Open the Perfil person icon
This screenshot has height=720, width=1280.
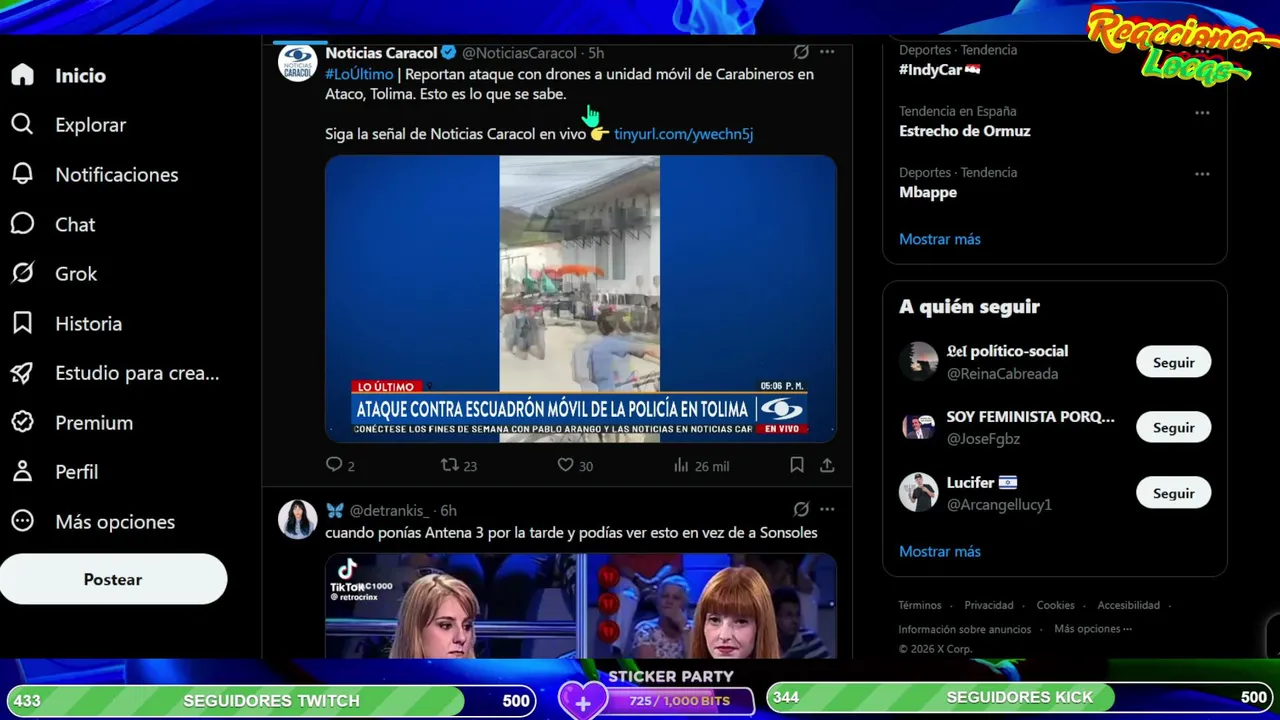coord(22,471)
